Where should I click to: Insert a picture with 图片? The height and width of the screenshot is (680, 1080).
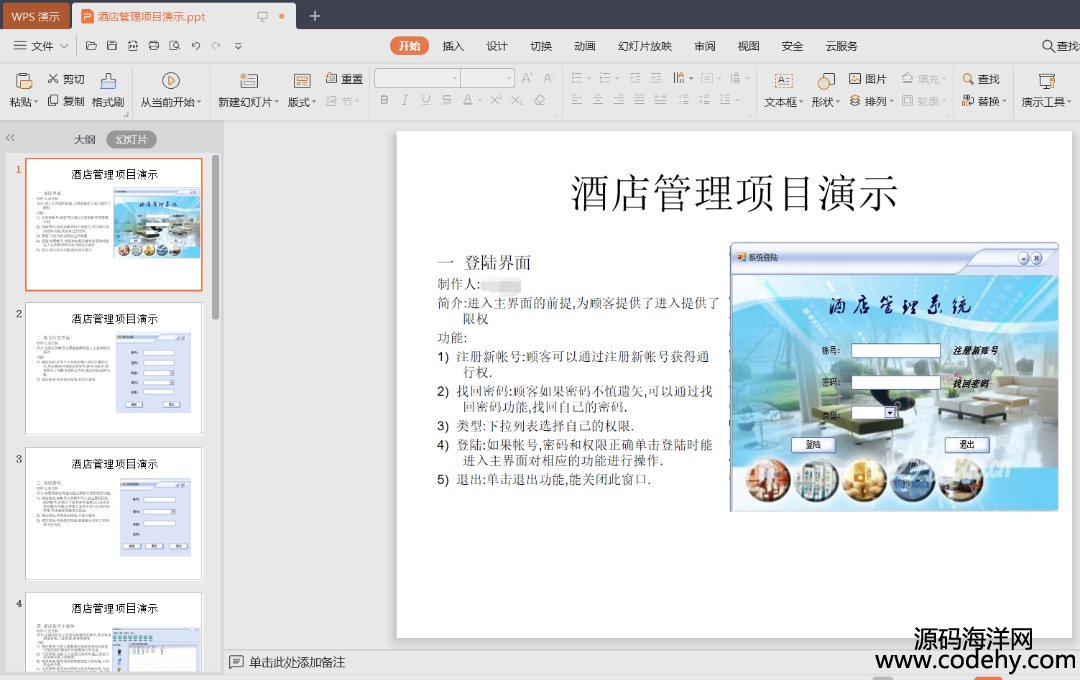pyautogui.click(x=868, y=79)
